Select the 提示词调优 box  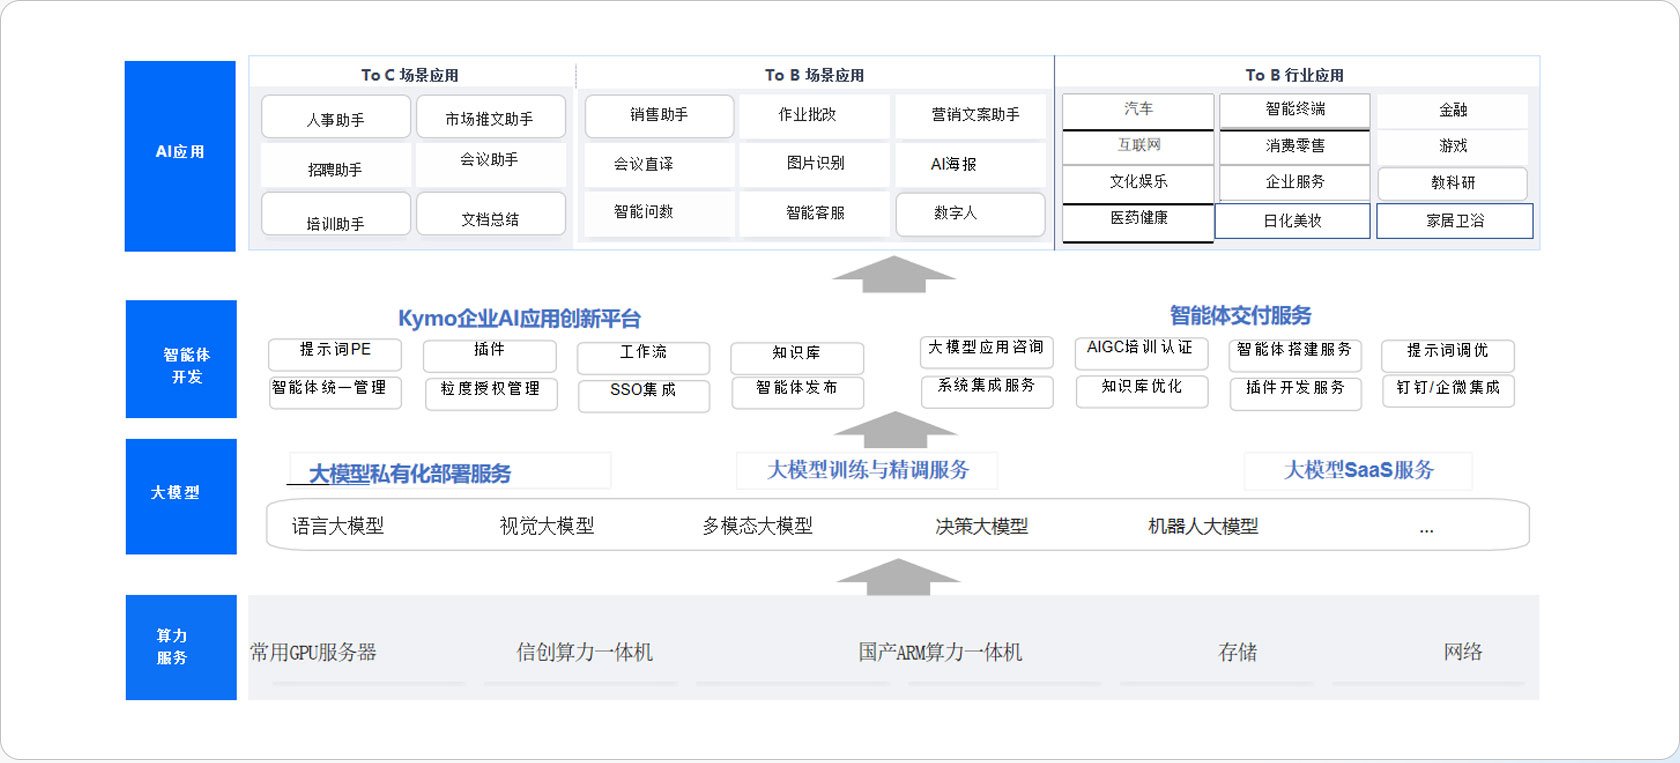coord(1448,355)
